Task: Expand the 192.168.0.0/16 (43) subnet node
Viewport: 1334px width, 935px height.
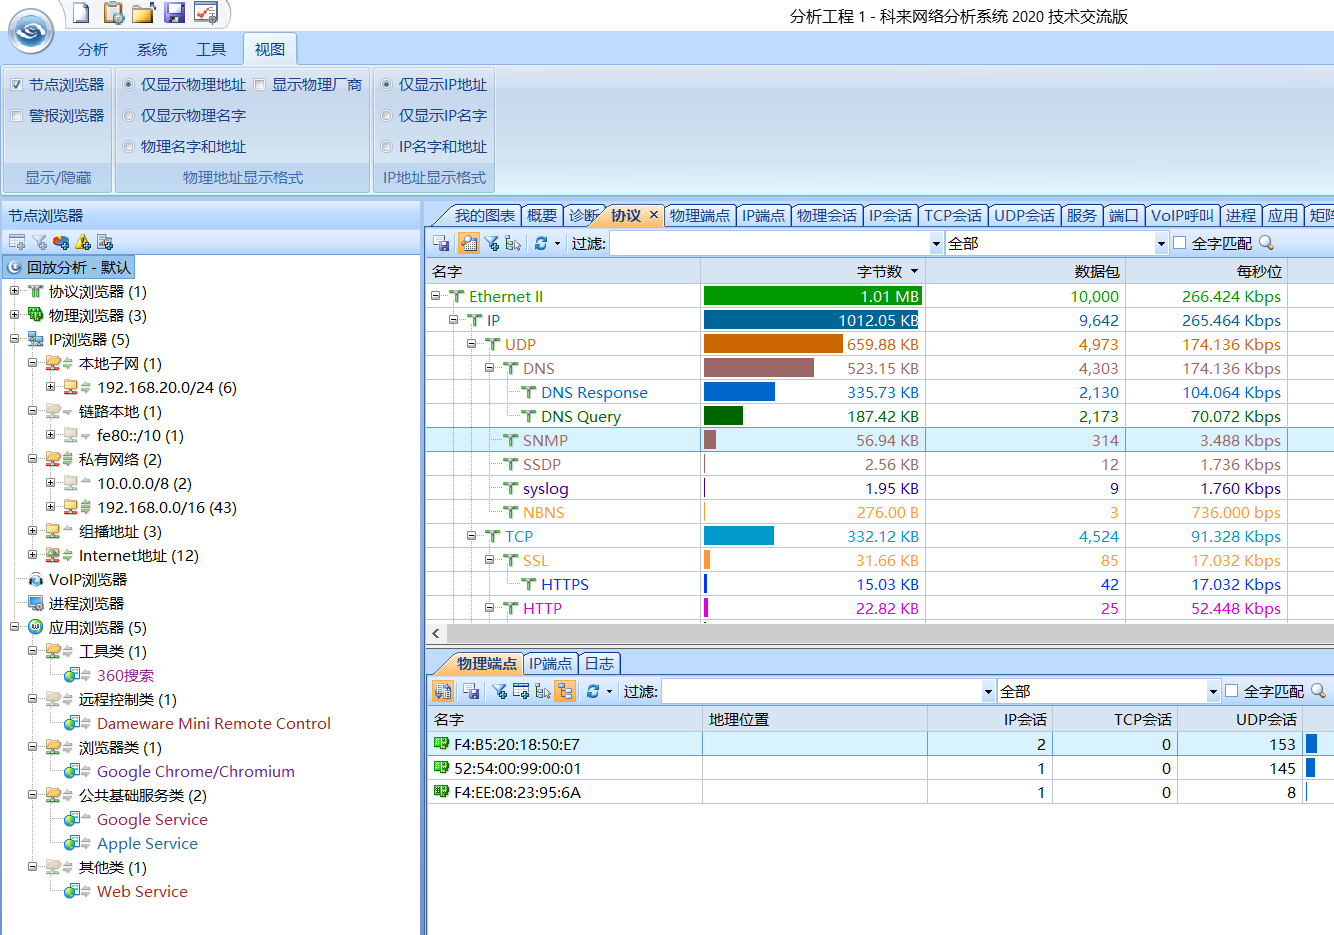Action: (x=51, y=508)
